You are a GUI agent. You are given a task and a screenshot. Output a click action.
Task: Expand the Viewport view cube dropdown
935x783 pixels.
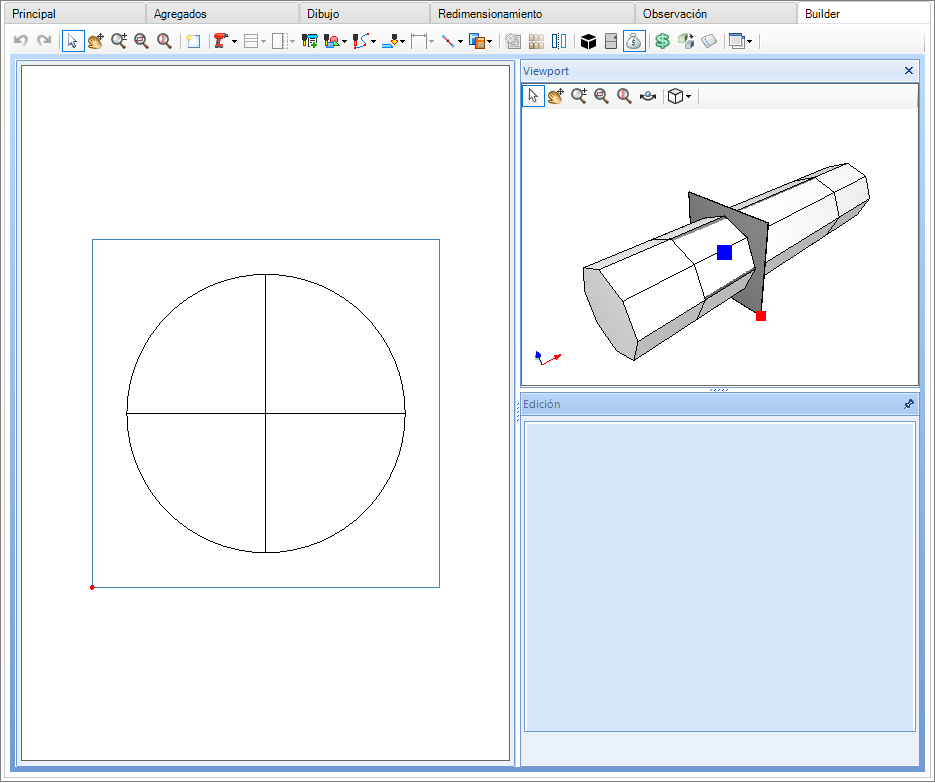(x=688, y=97)
